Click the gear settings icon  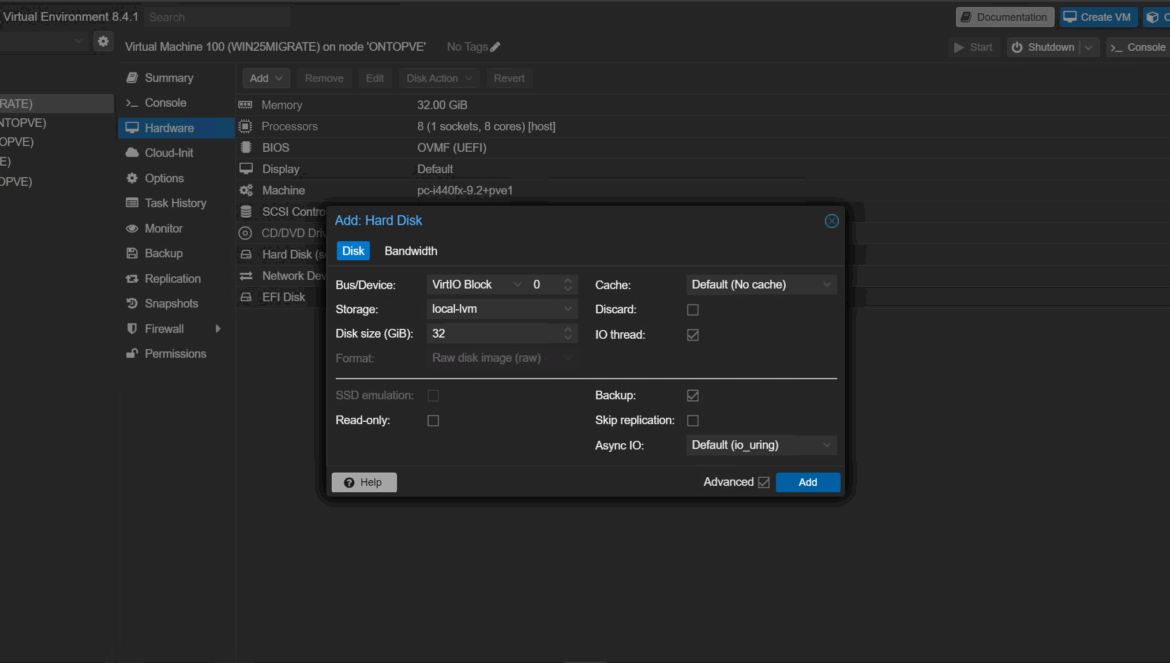[x=103, y=42]
